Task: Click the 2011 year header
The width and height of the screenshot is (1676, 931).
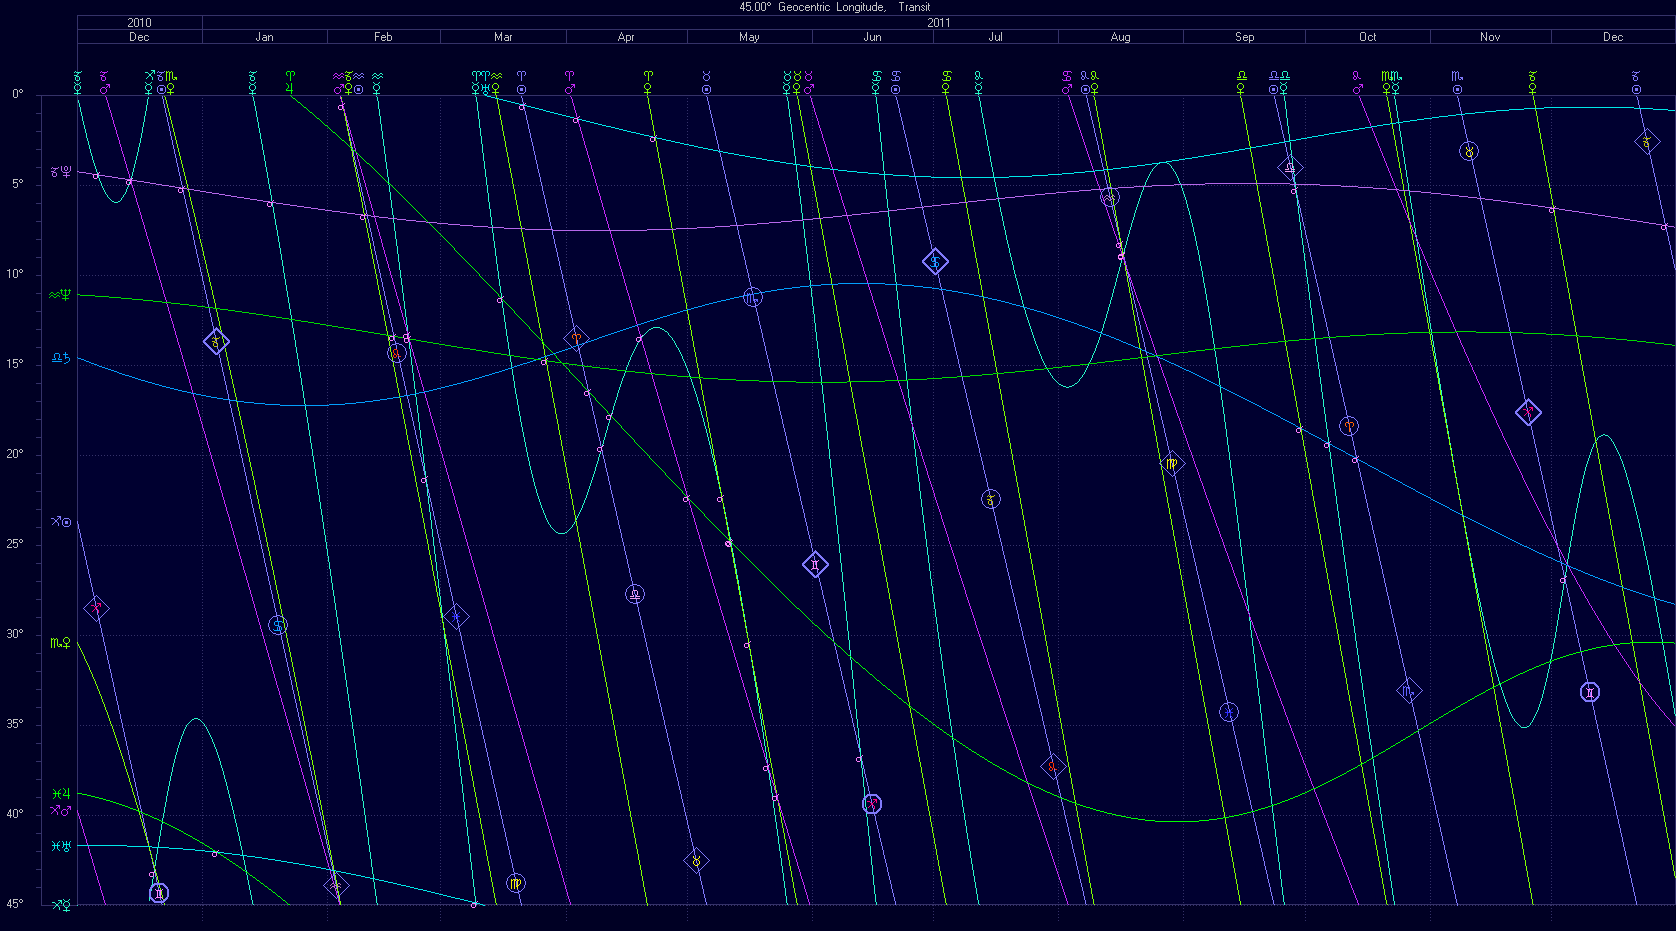Action: click(938, 22)
